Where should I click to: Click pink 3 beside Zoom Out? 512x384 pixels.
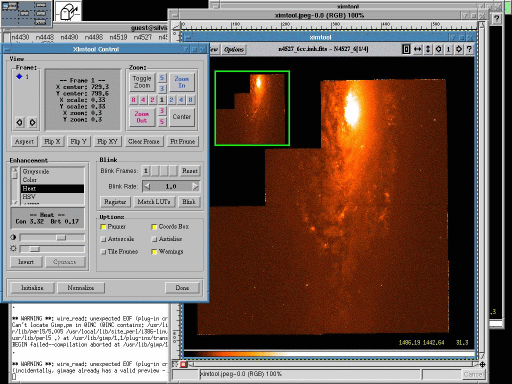pyautogui.click(x=162, y=111)
